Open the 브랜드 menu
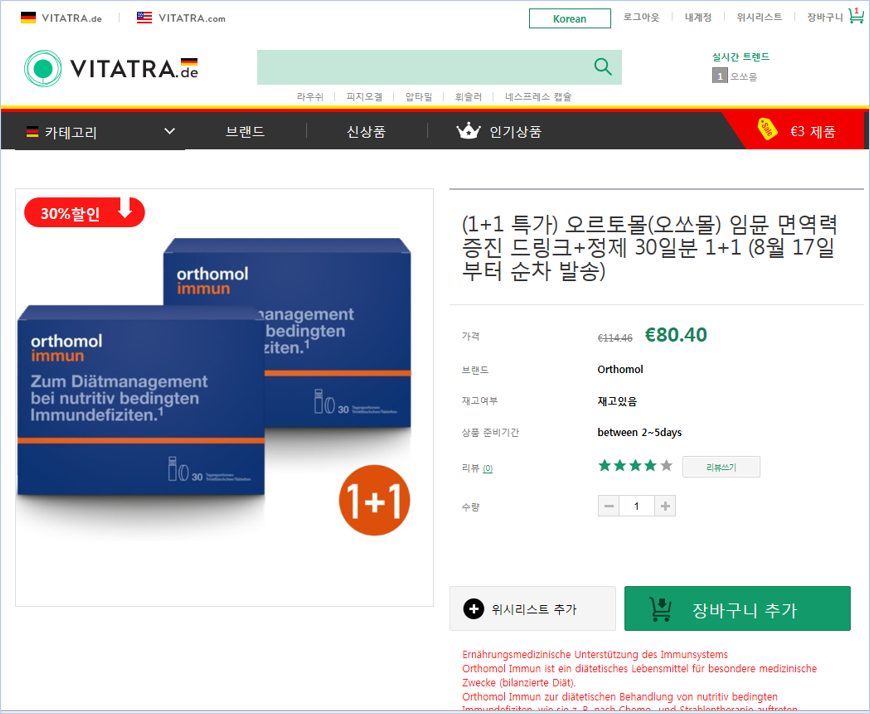Screen dimensions: 870x714 [x=245, y=131]
